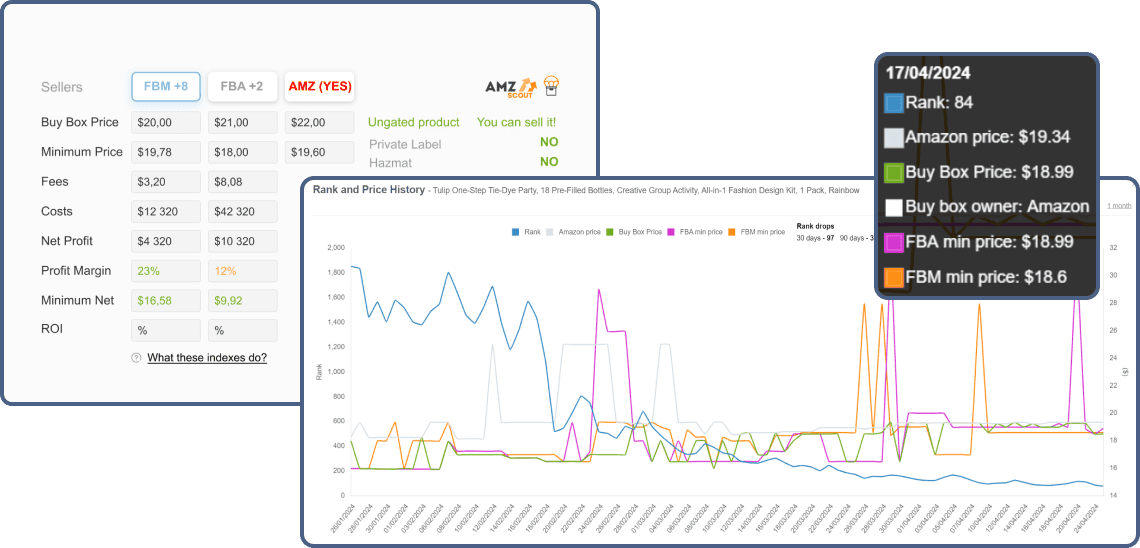Click the FBA Fees field showing $8,08
This screenshot has width=1140, height=548.
tap(243, 182)
